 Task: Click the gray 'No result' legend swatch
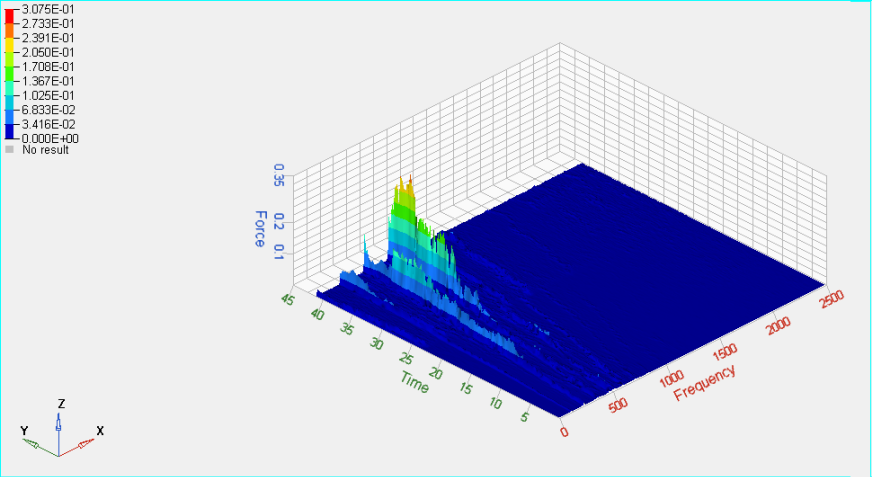[x=9, y=150]
